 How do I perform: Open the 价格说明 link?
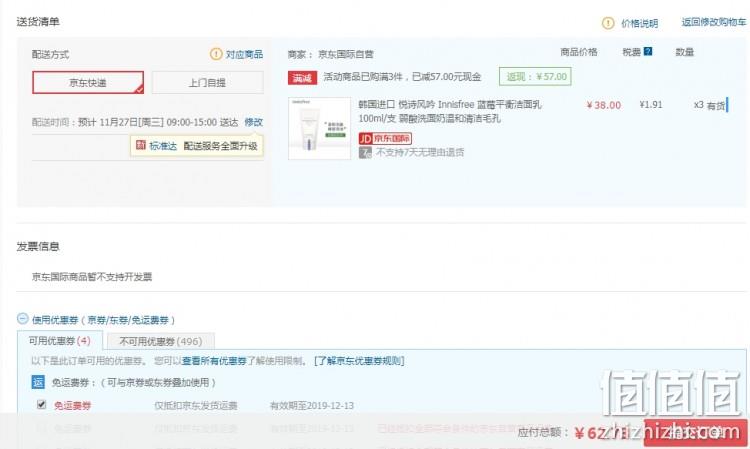(x=640, y=23)
